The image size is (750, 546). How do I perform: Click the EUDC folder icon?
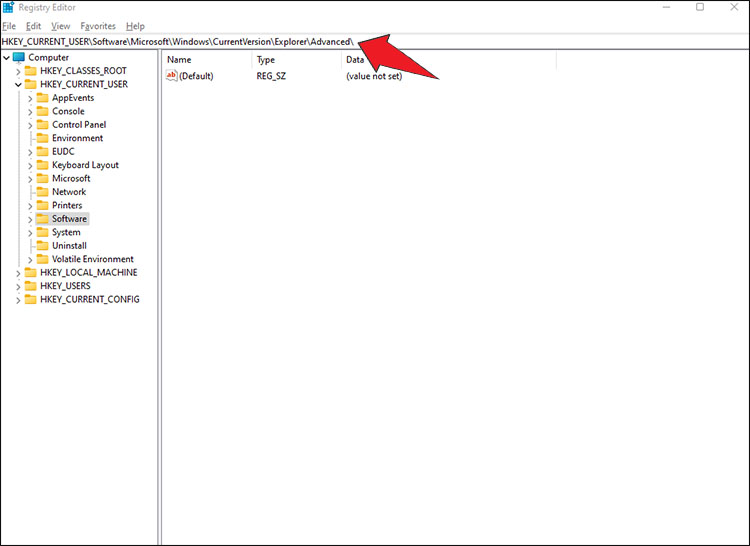point(43,151)
